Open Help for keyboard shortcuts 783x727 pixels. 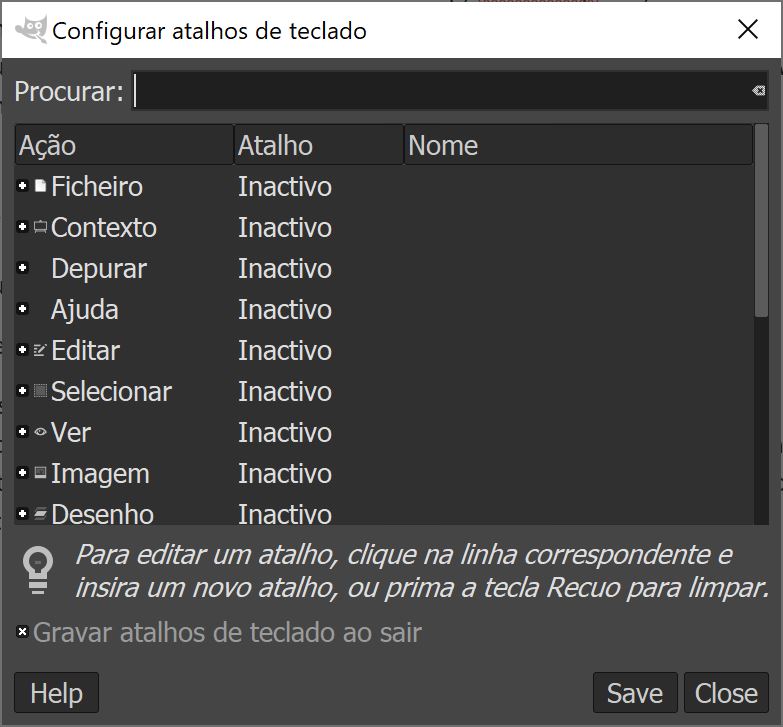56,693
